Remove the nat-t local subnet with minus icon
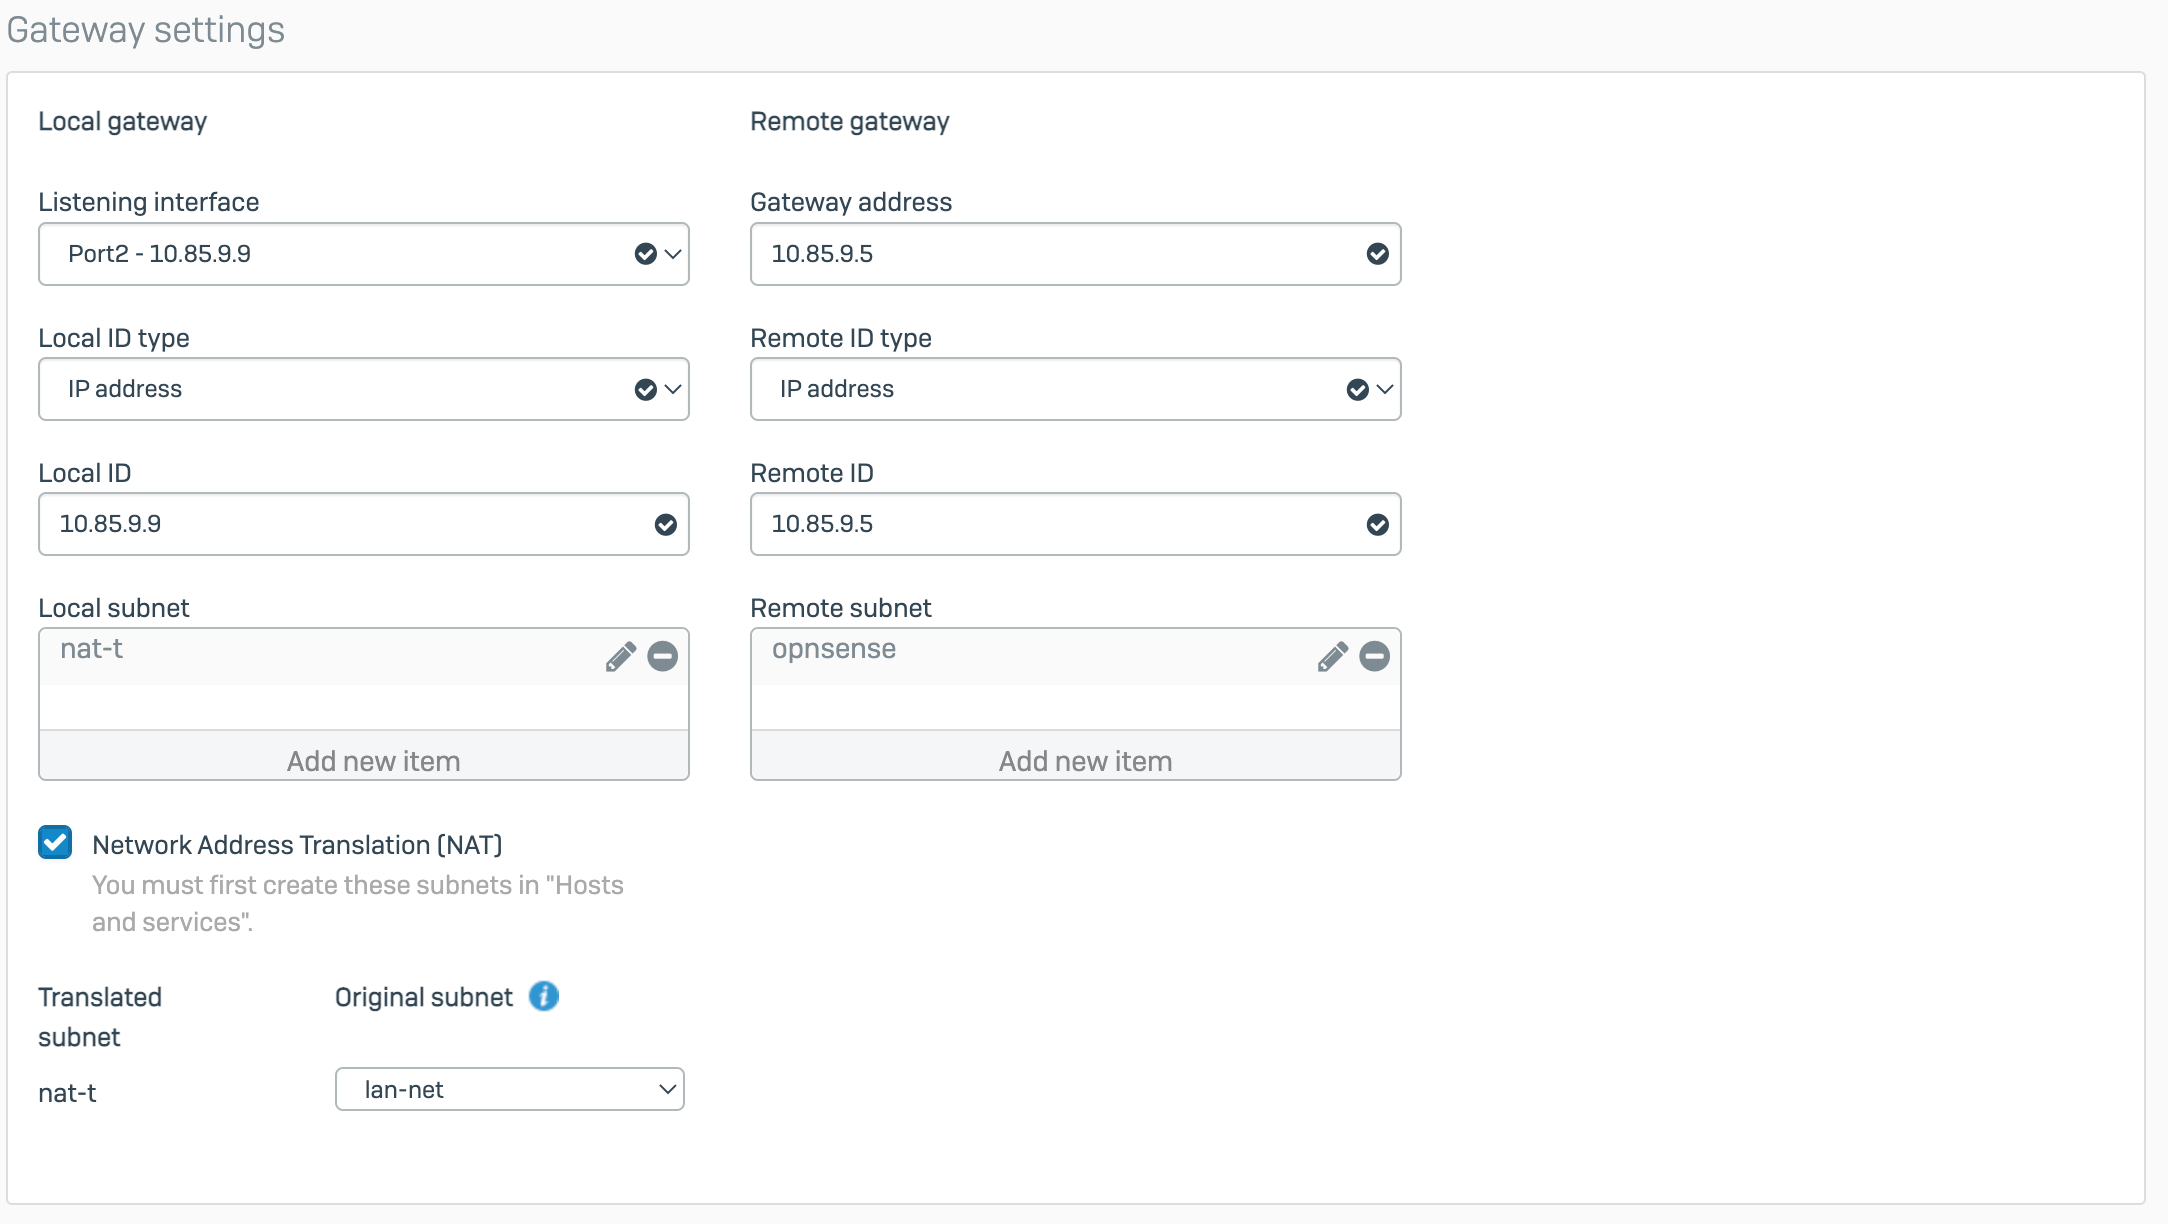 [662, 657]
